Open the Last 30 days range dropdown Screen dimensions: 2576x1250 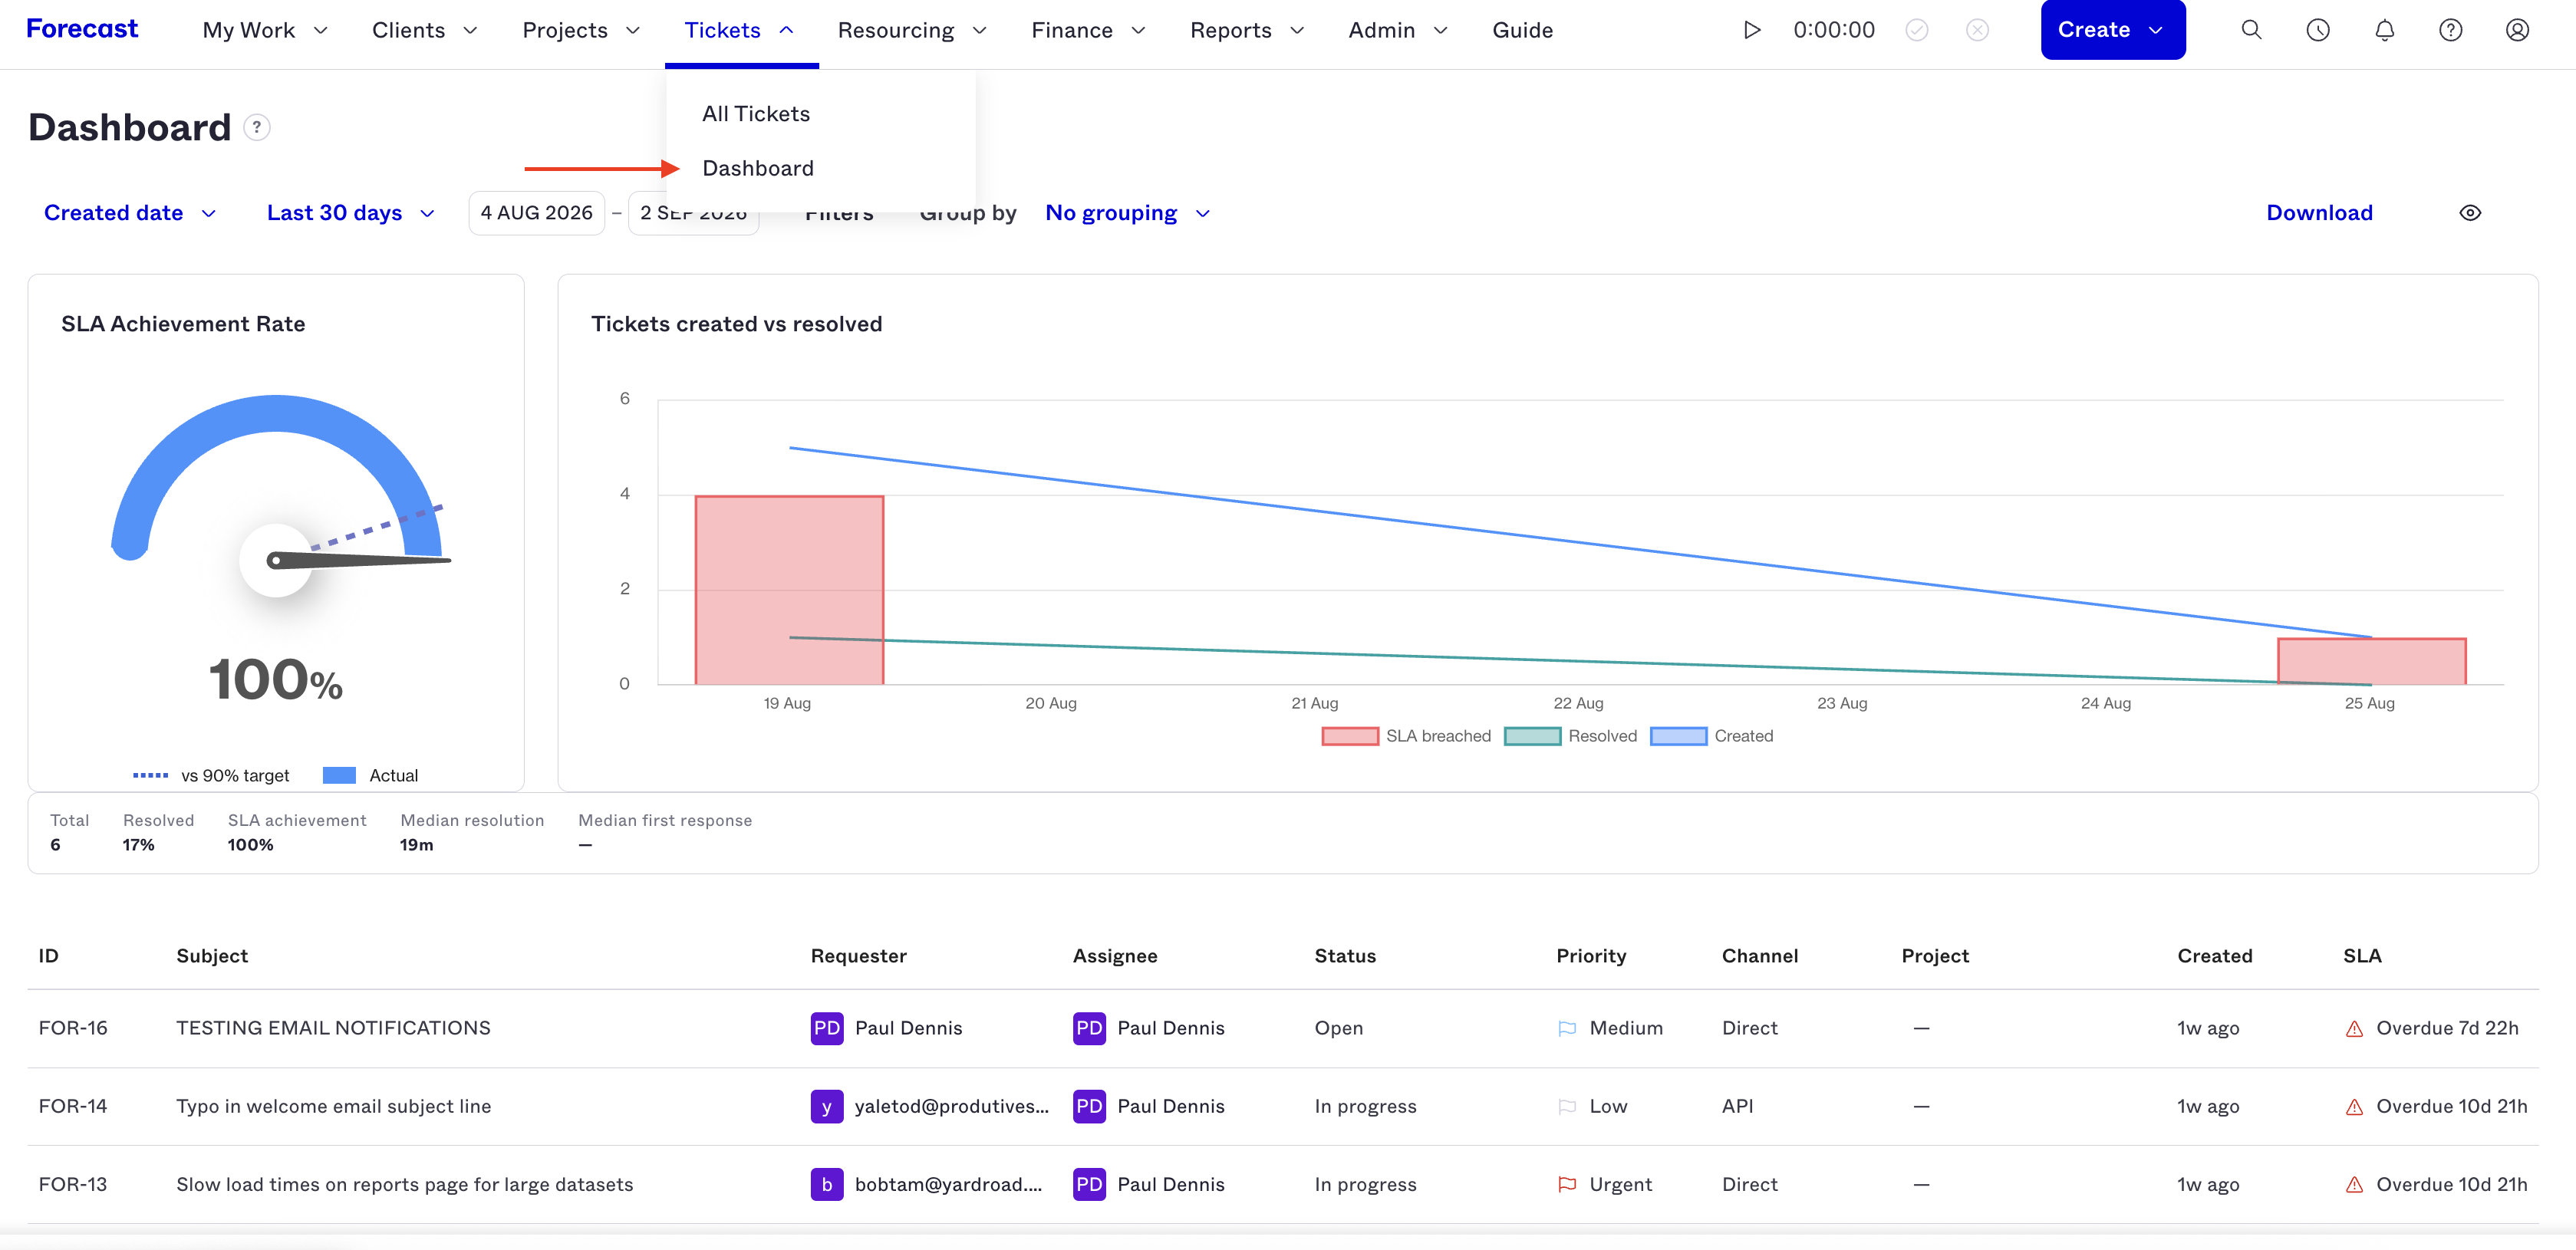pyautogui.click(x=350, y=213)
